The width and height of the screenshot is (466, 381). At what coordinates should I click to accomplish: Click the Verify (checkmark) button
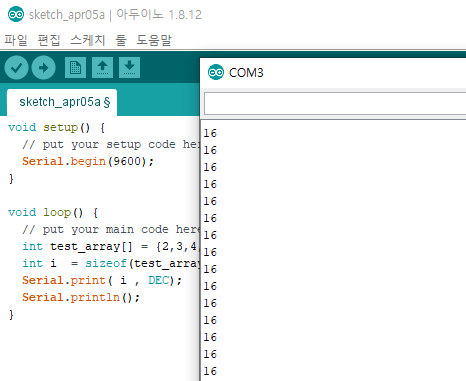click(16, 68)
